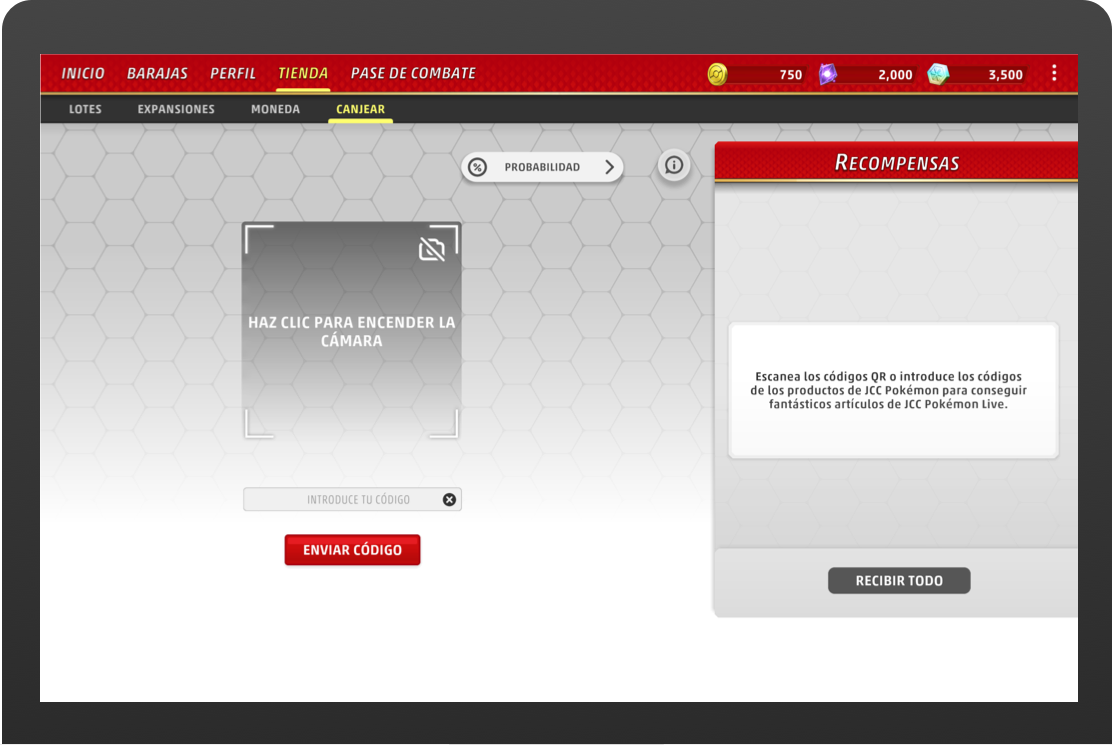The width and height of the screenshot is (1112, 745).
Task: Open the three-dot options menu
Action: (x=1054, y=74)
